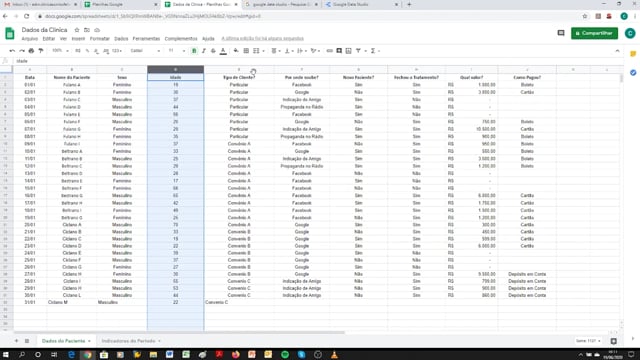Open the font size dropdown
640x360 pixels.
tap(177, 51)
